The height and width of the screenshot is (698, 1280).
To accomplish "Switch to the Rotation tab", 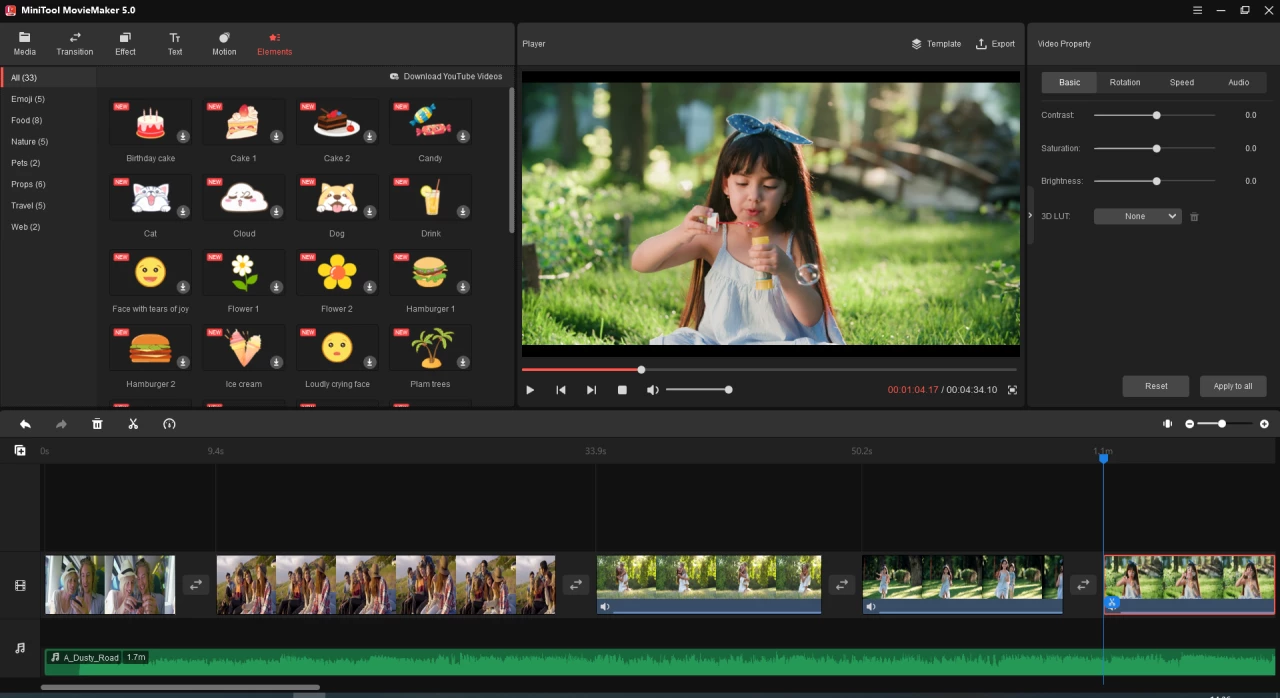I will click(1125, 82).
